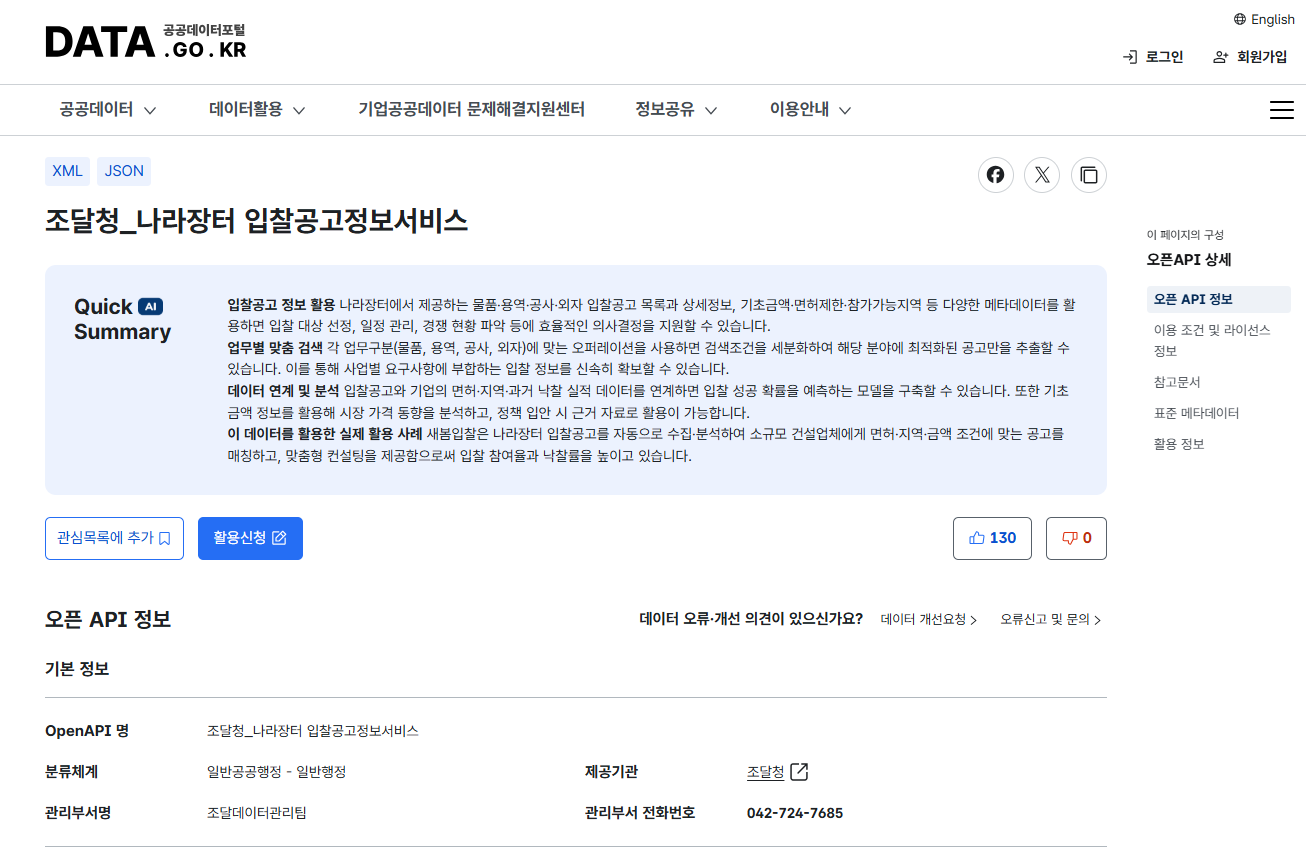Click the 오픈 API 정보 heading
Viewport: 1306px width, 868px height.
tap(108, 619)
